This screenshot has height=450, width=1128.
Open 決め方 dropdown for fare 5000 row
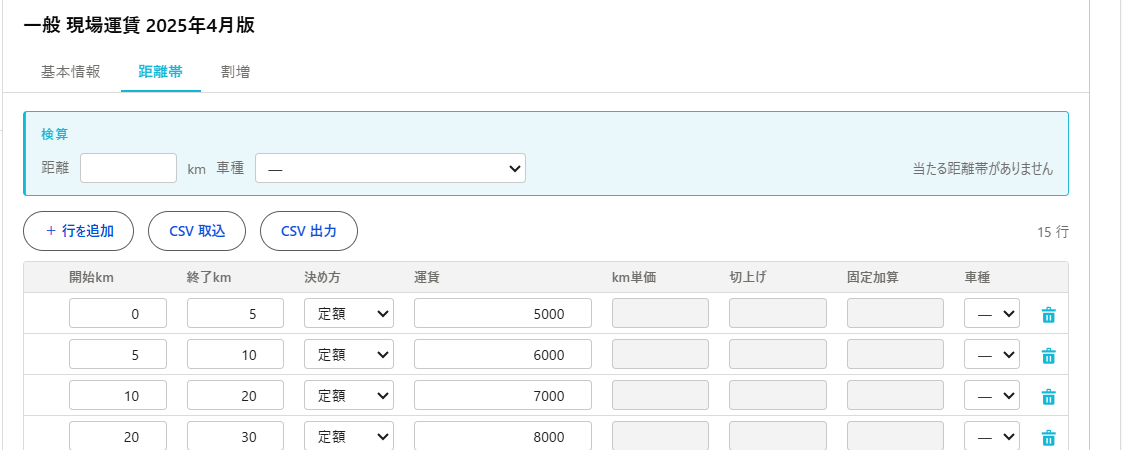pos(349,313)
